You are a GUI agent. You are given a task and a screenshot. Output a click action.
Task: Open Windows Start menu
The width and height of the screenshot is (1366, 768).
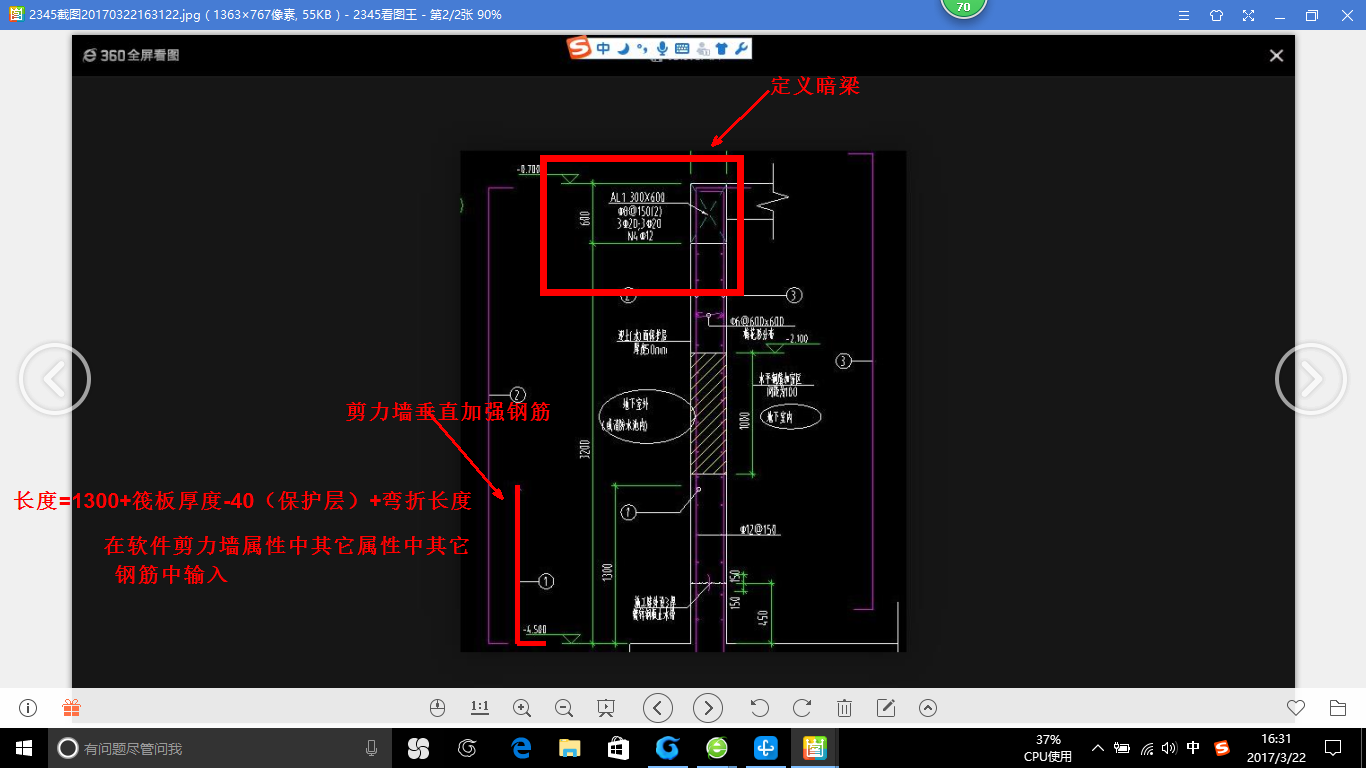tap(23, 748)
